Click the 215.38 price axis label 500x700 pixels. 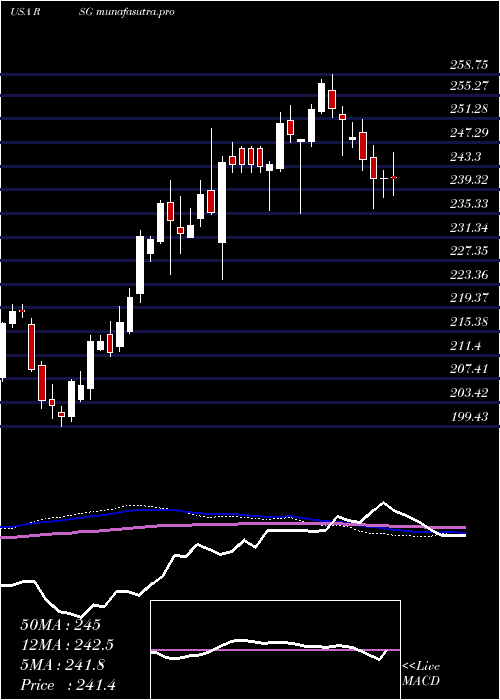click(468, 322)
